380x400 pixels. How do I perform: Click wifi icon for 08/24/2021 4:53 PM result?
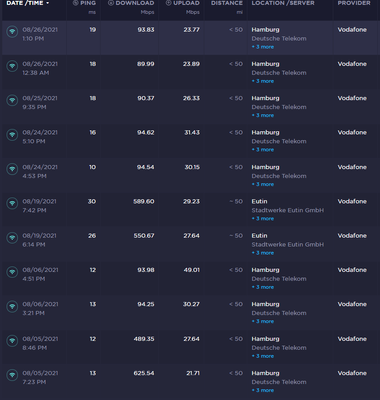pos(12,169)
